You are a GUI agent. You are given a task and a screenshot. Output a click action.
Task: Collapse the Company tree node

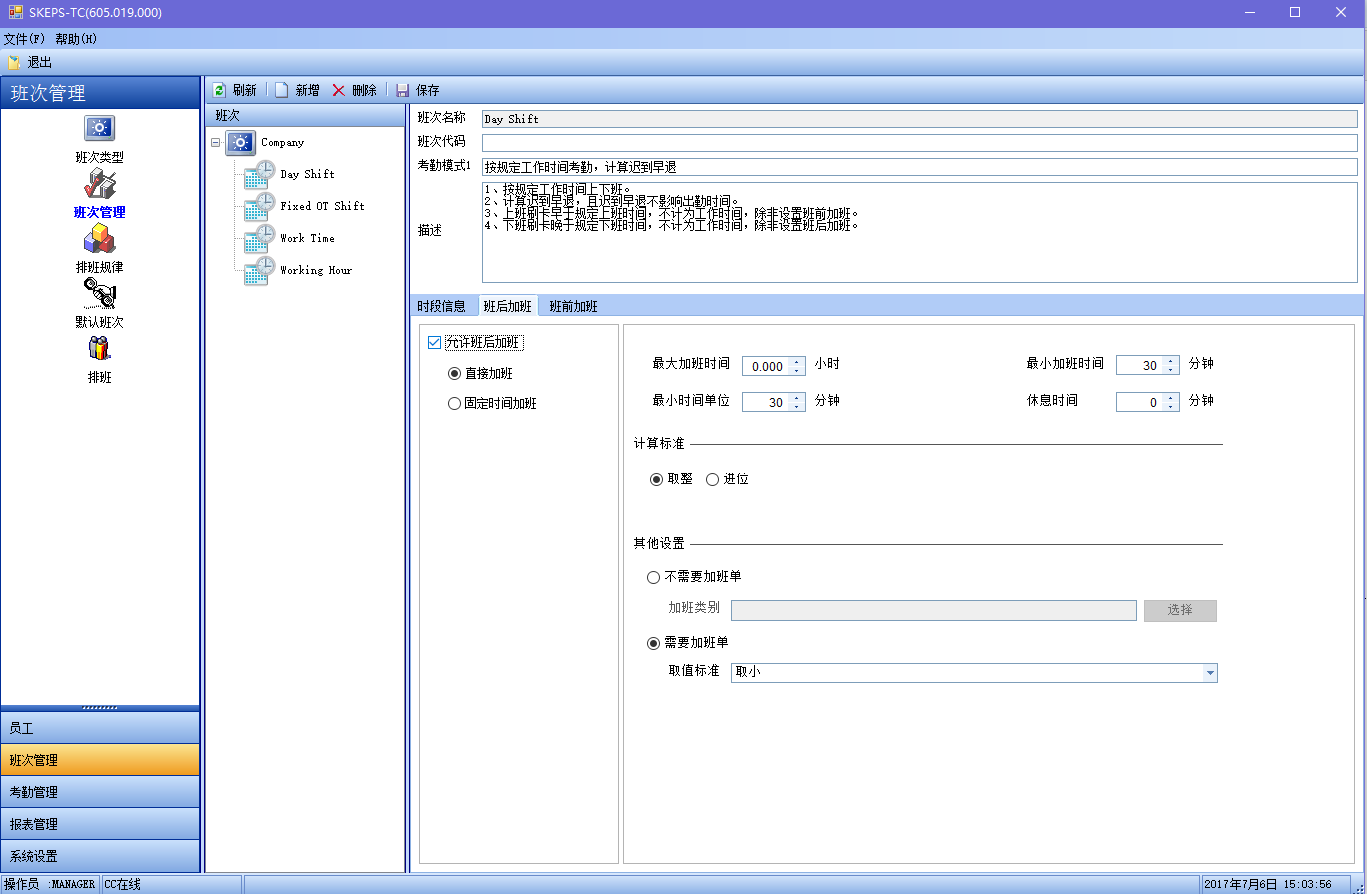216,143
